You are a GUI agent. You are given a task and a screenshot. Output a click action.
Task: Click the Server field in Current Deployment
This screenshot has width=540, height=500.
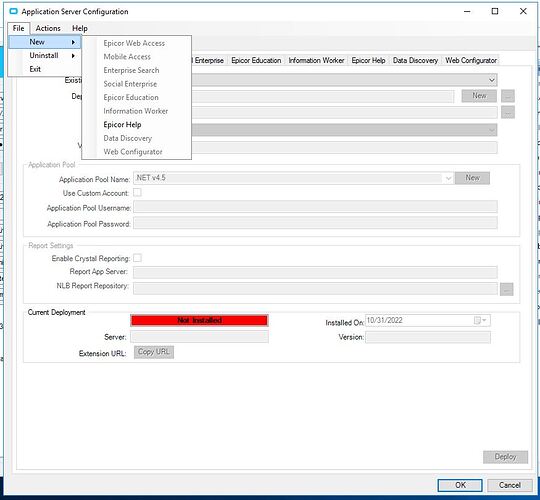tap(199, 337)
